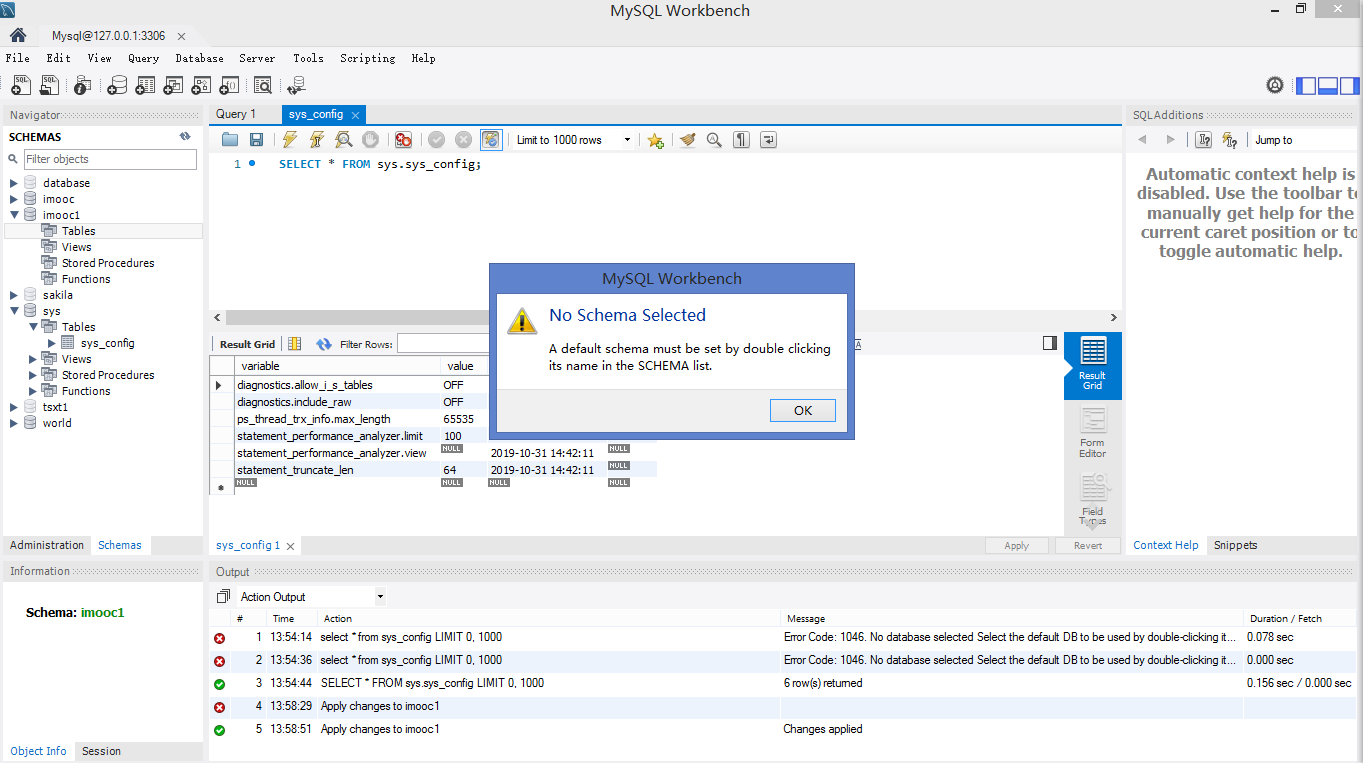The width and height of the screenshot is (1363, 763).
Task: Open the Database menu
Action: 199,58
